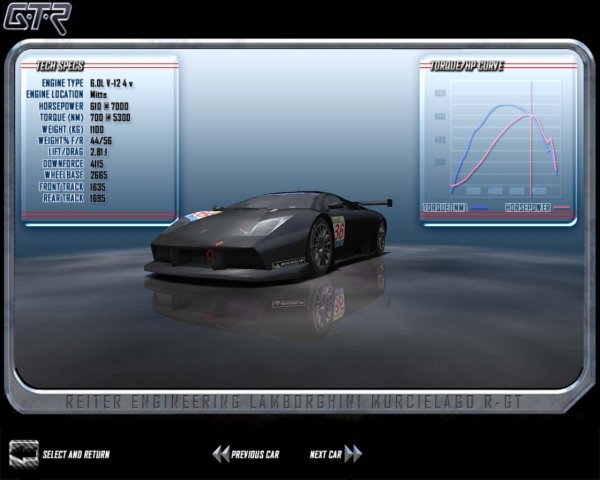Click the car's rear wing spoiler

point(373,203)
